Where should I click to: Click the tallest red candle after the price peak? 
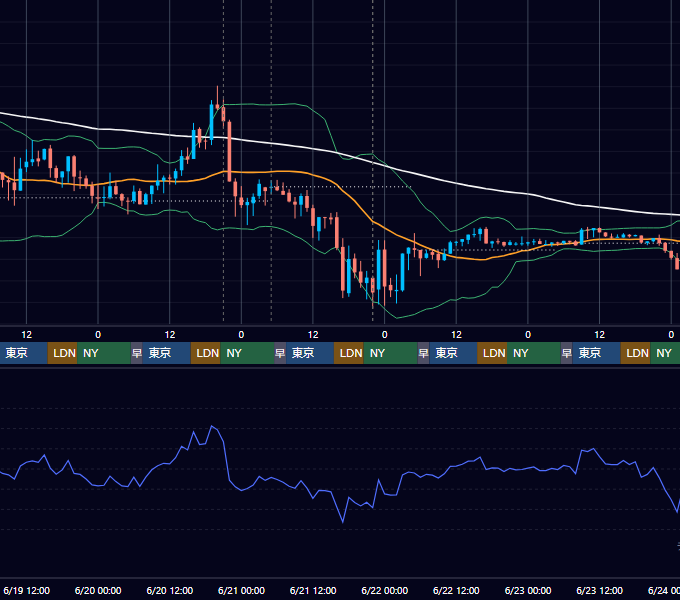(x=229, y=152)
